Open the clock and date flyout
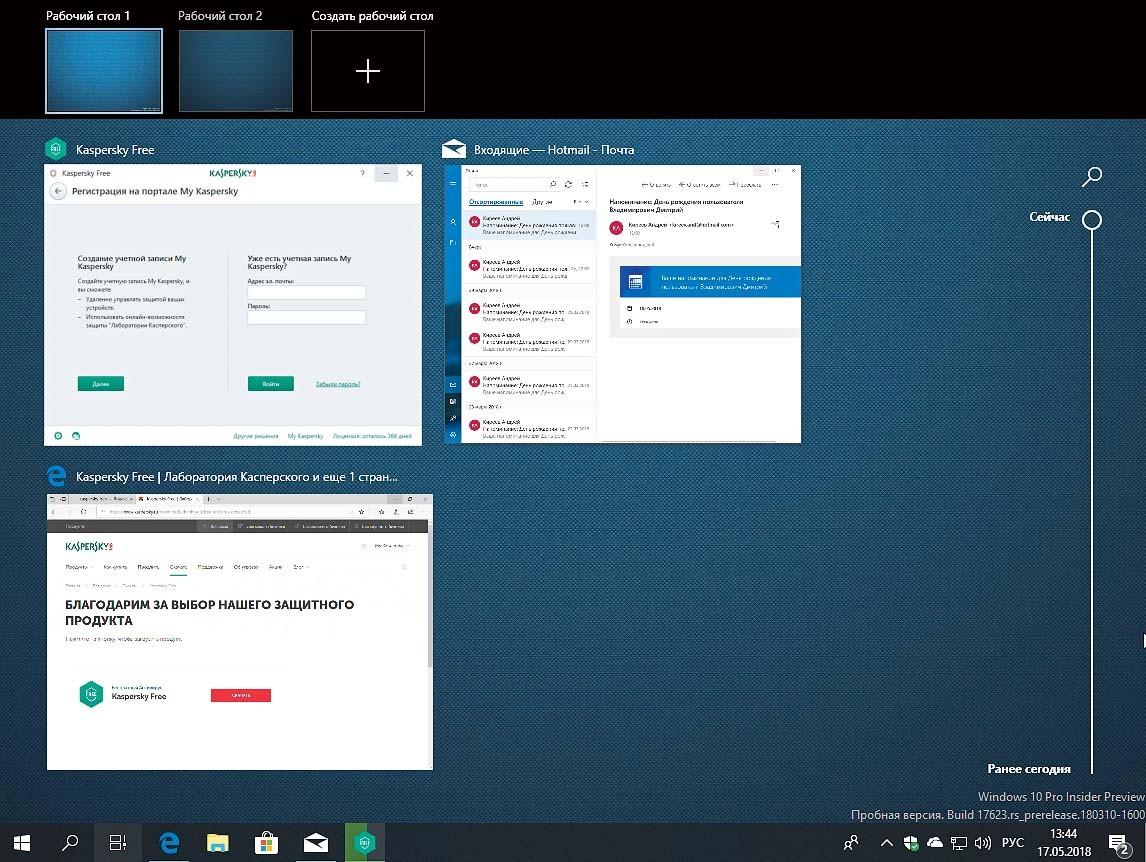1146x862 pixels. [1064, 843]
